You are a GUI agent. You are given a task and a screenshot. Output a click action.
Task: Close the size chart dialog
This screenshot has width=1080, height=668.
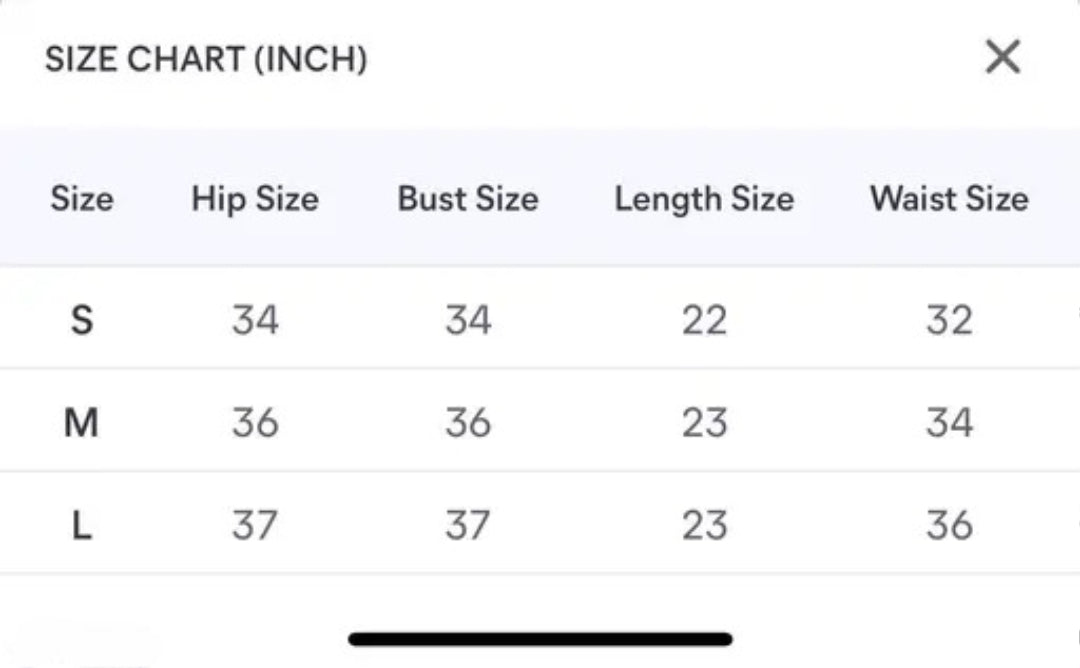(1001, 57)
